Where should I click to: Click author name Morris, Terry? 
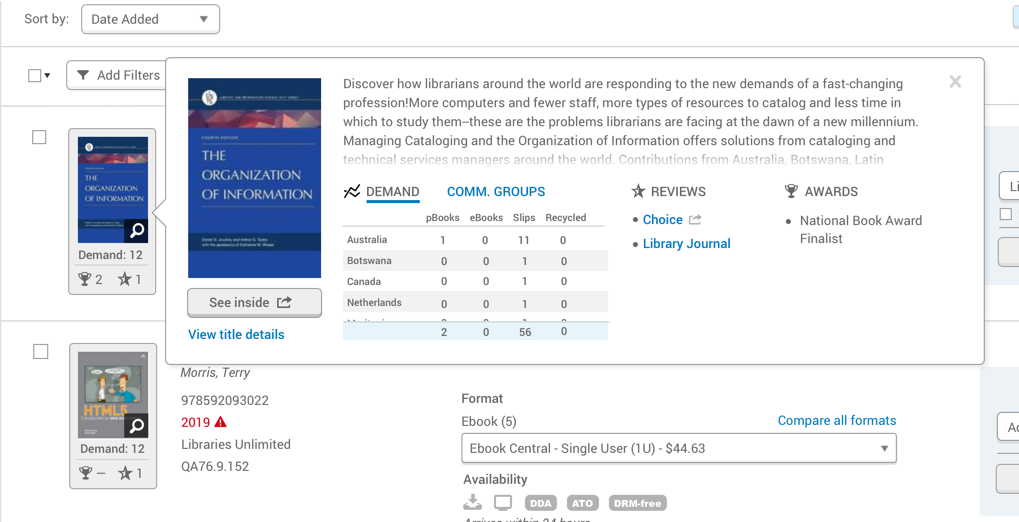point(215,373)
